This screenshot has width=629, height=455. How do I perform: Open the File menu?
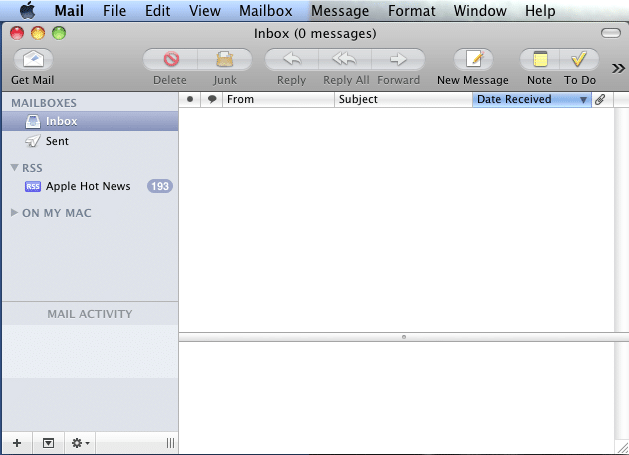[x=114, y=11]
